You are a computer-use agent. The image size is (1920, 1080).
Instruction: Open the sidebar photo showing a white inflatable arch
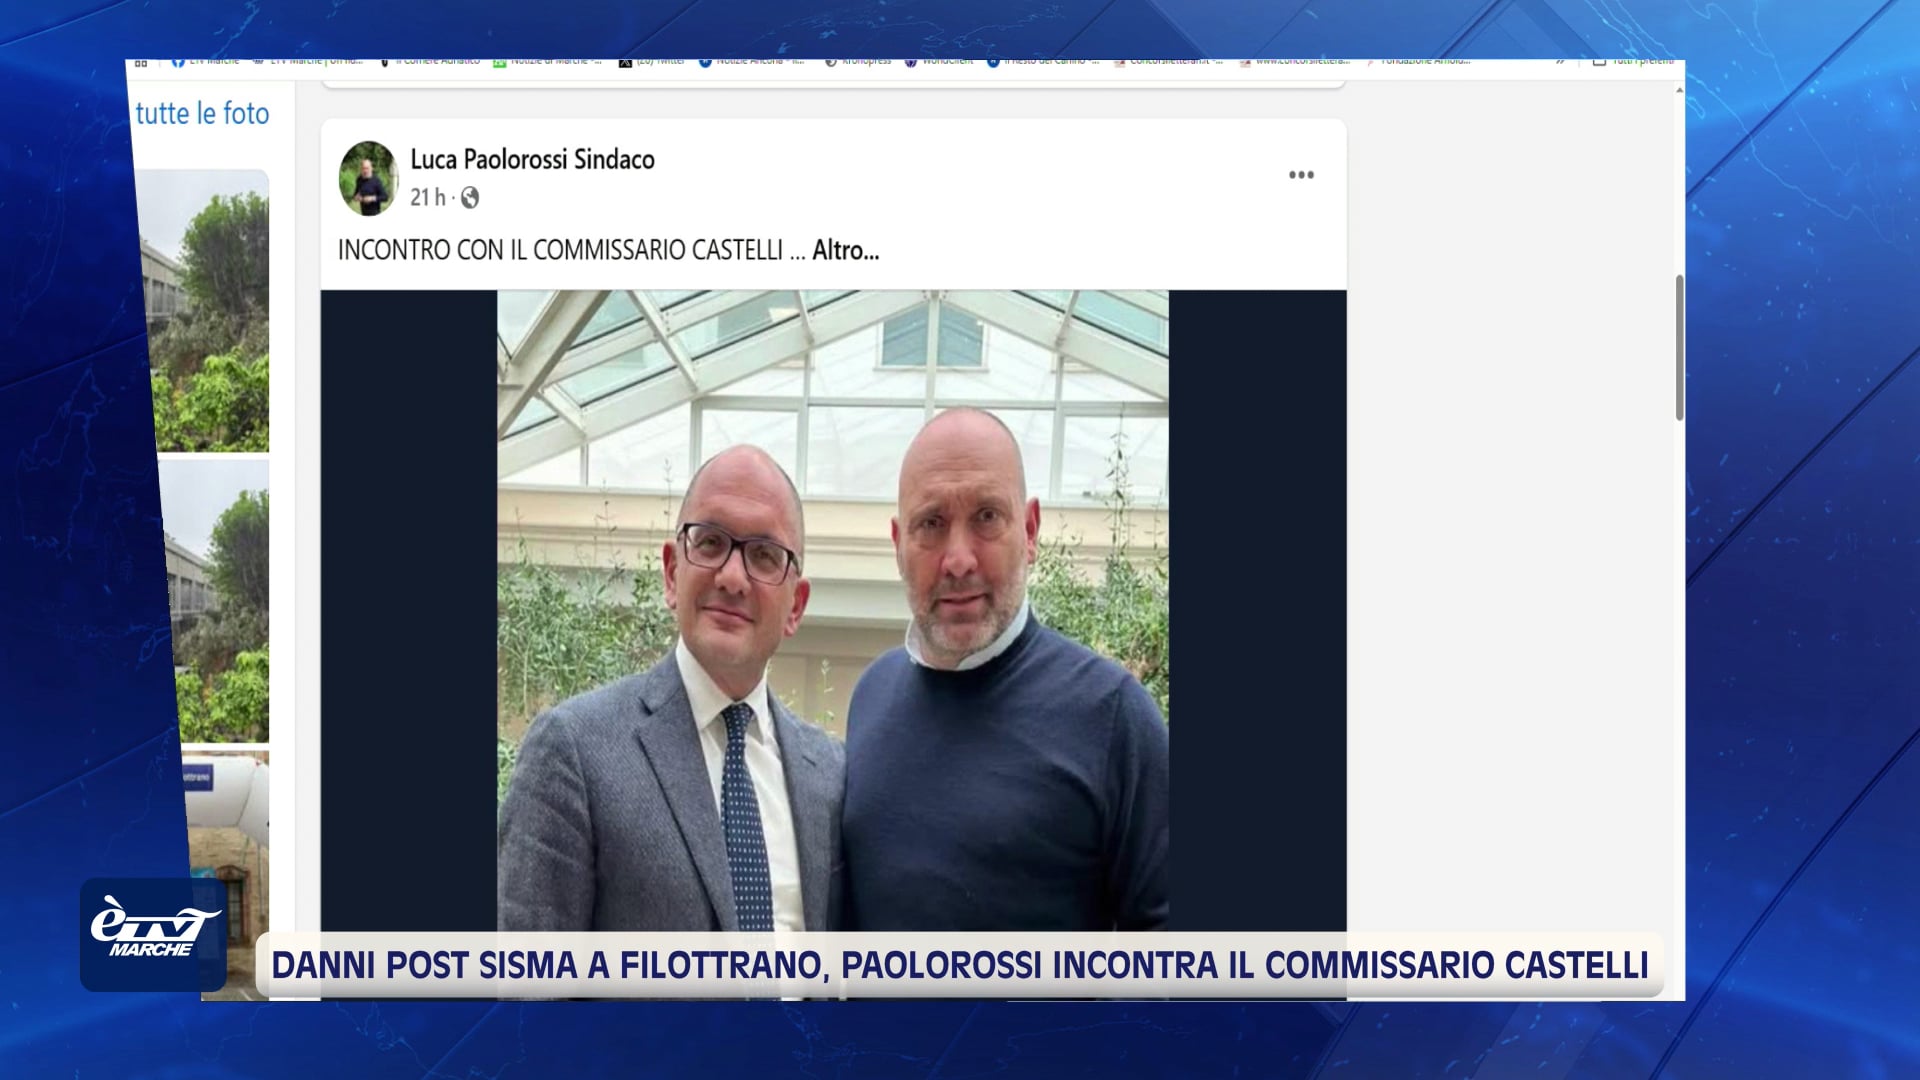(x=225, y=876)
